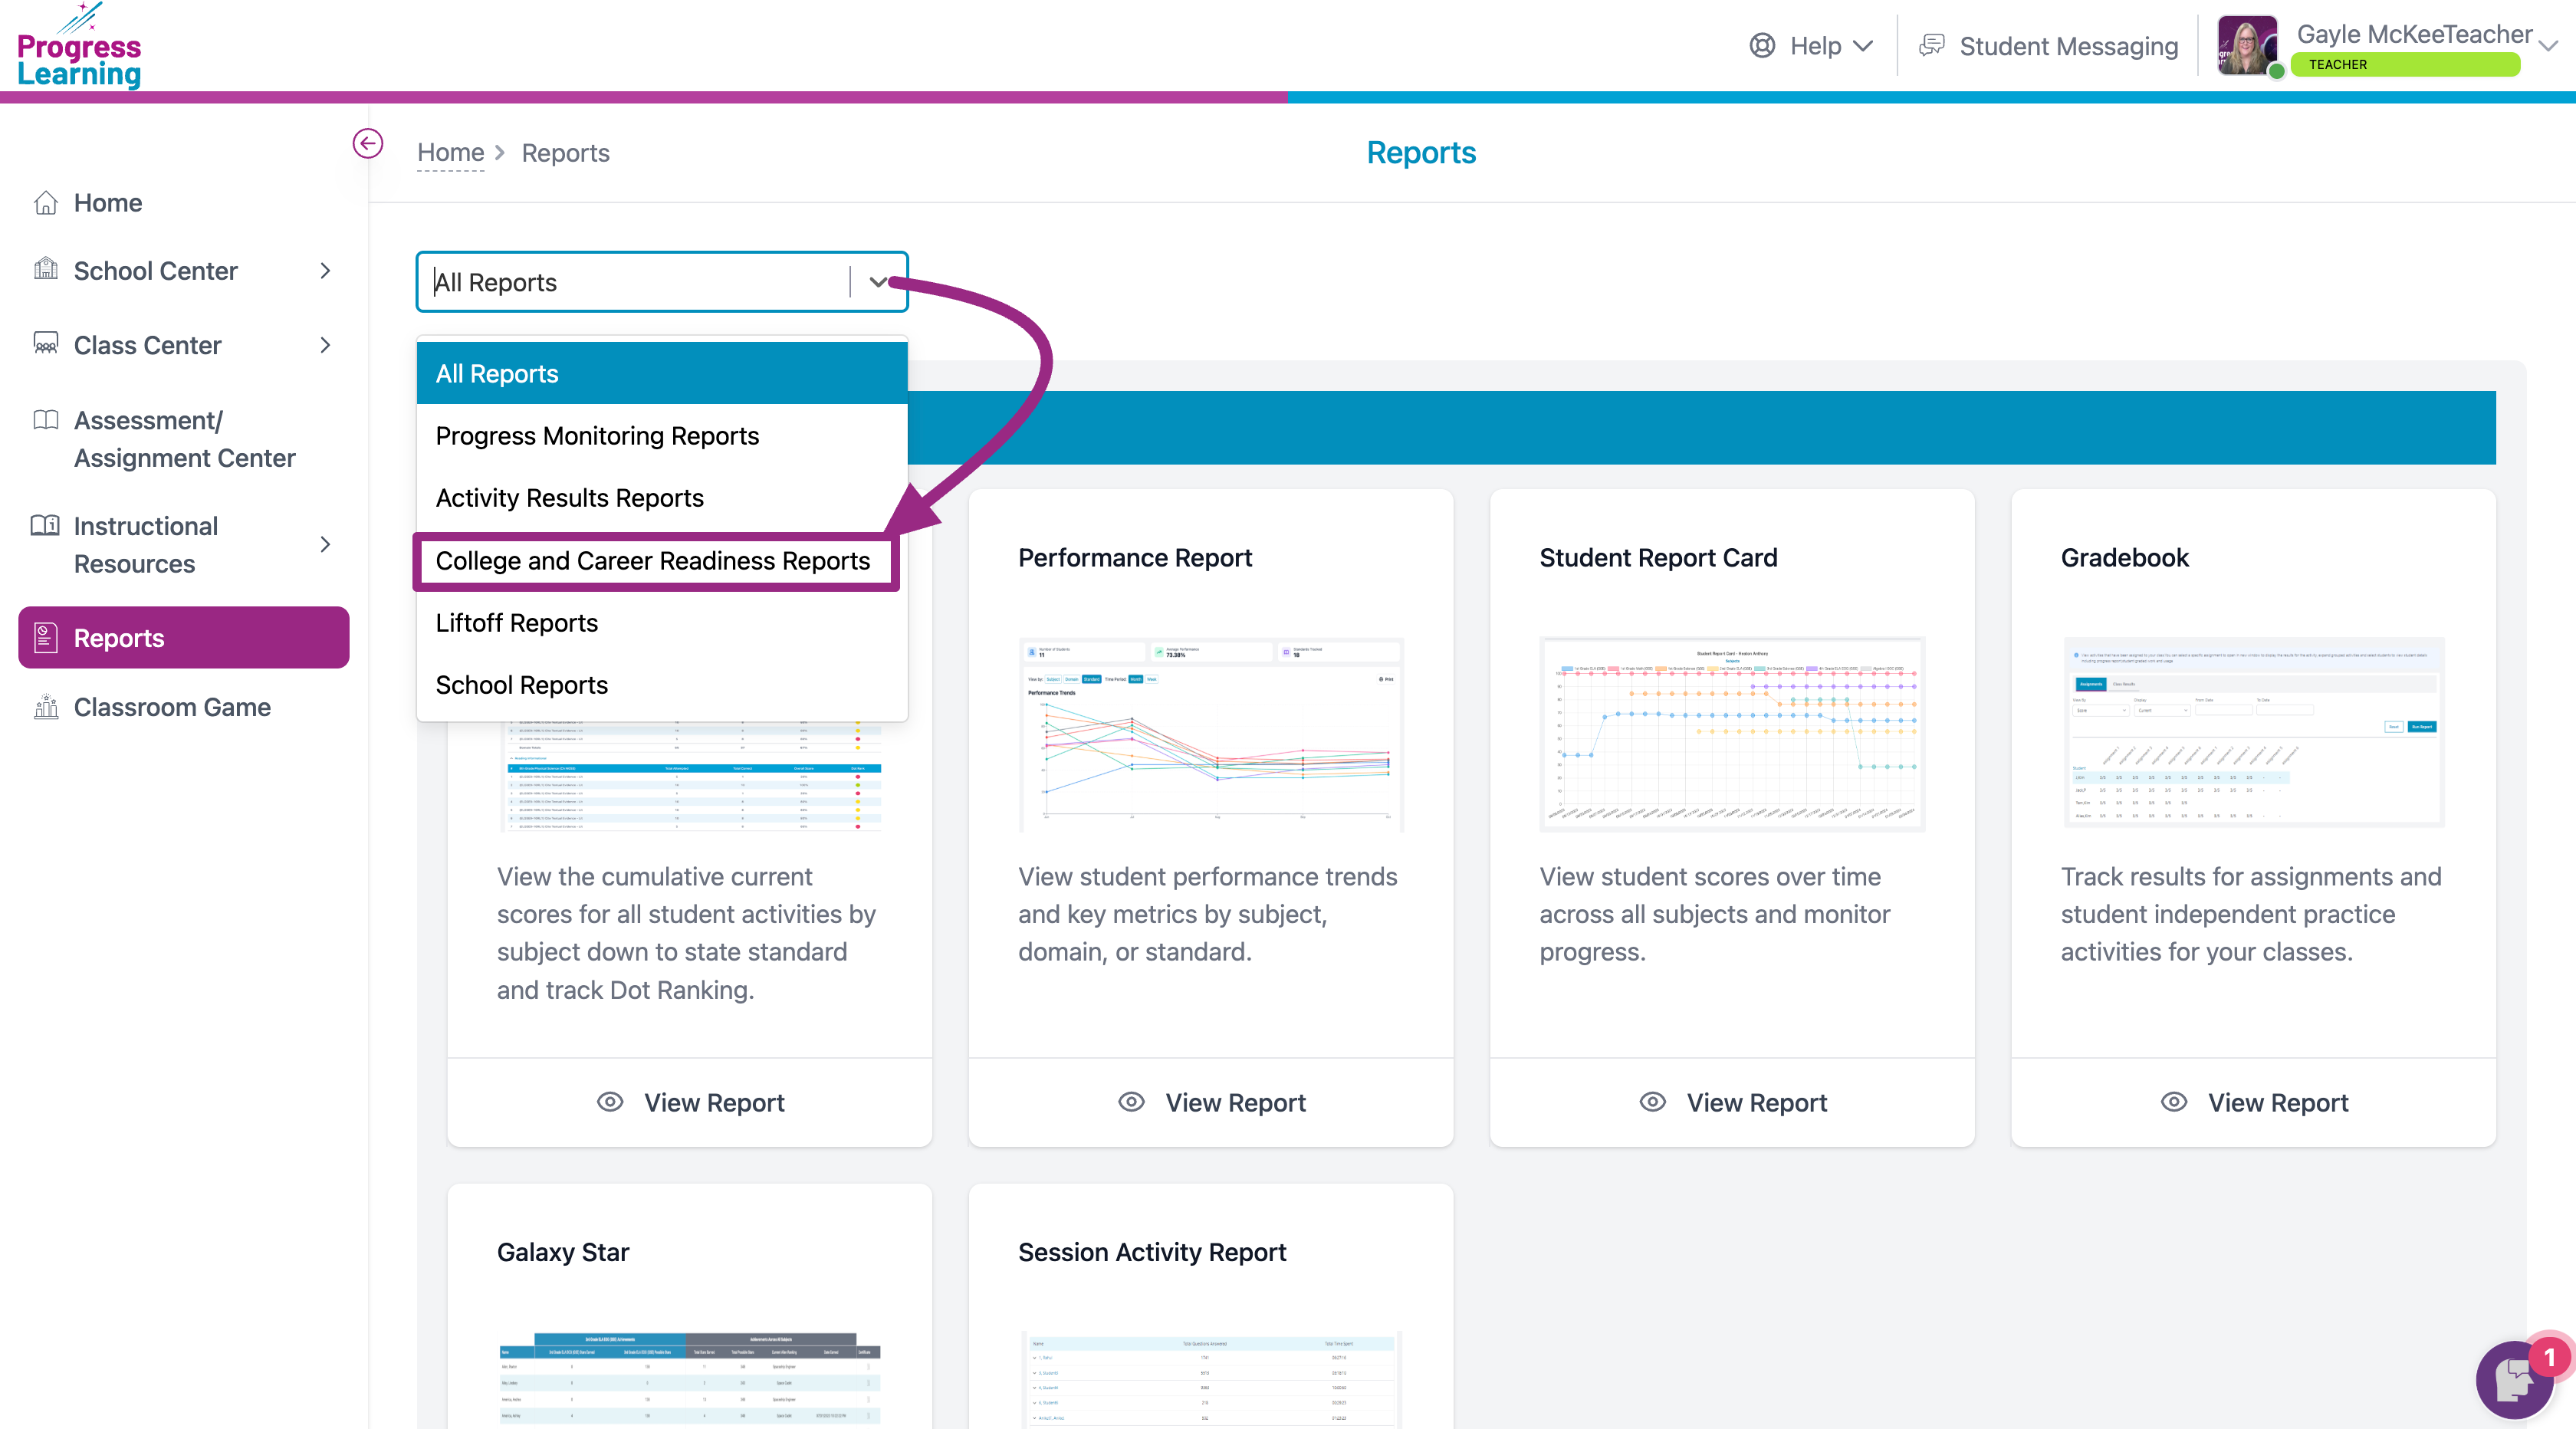Expand the Class Center submenu chevron
2576x1429 pixels.
[325, 345]
